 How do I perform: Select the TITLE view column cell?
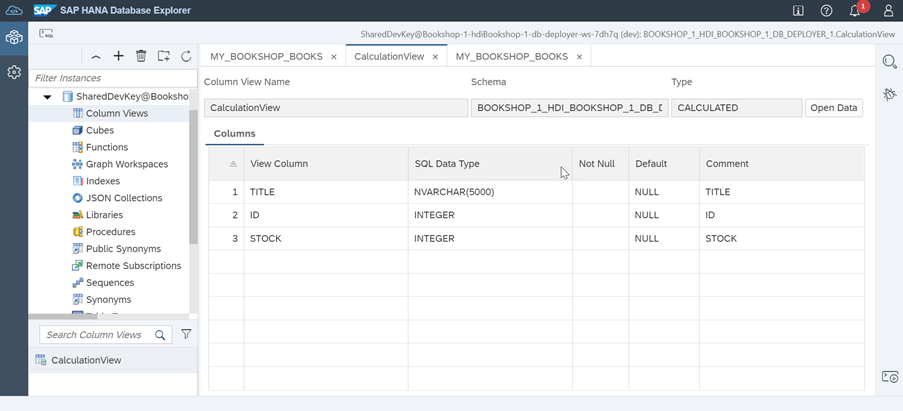tap(326, 192)
